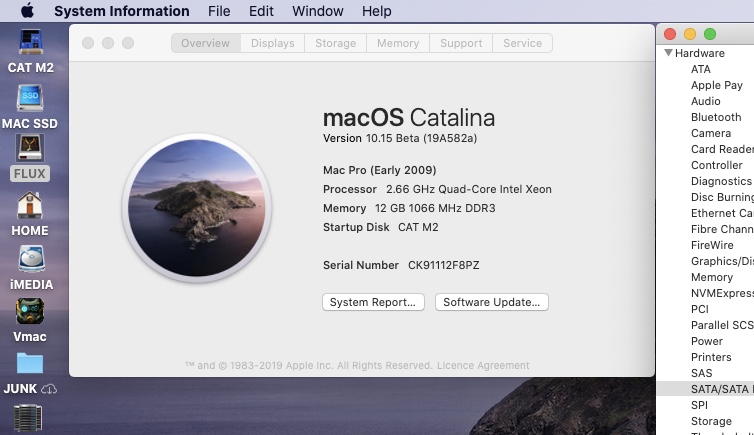754x435 pixels.
Task: Click the Vmac desktop icon
Action: coord(30,311)
